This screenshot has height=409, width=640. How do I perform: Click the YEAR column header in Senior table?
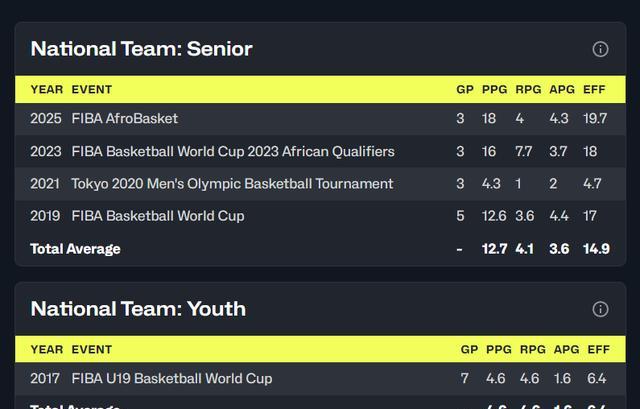point(47,89)
